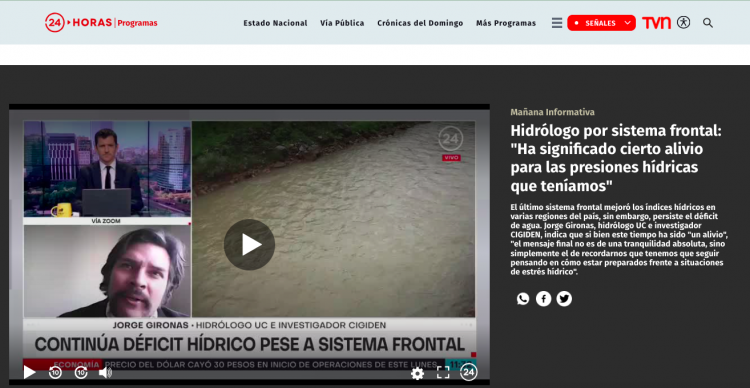The width and height of the screenshot is (750, 388).
Task: Expand the red Señales dropdown
Action: click(601, 23)
